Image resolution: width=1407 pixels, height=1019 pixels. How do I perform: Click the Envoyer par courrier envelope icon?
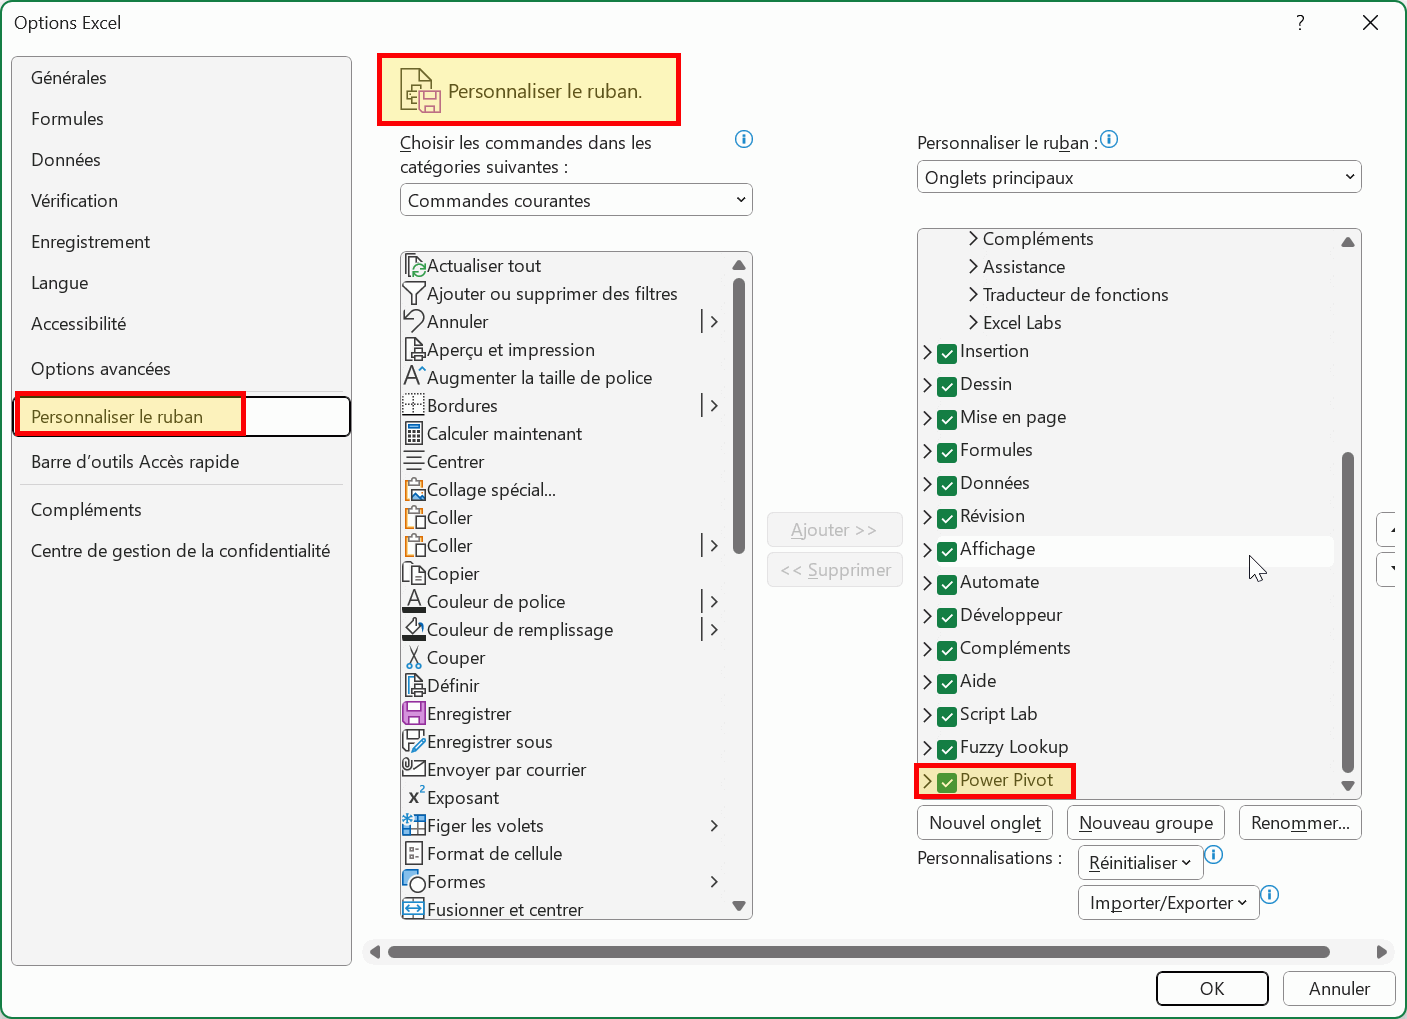[x=414, y=768]
